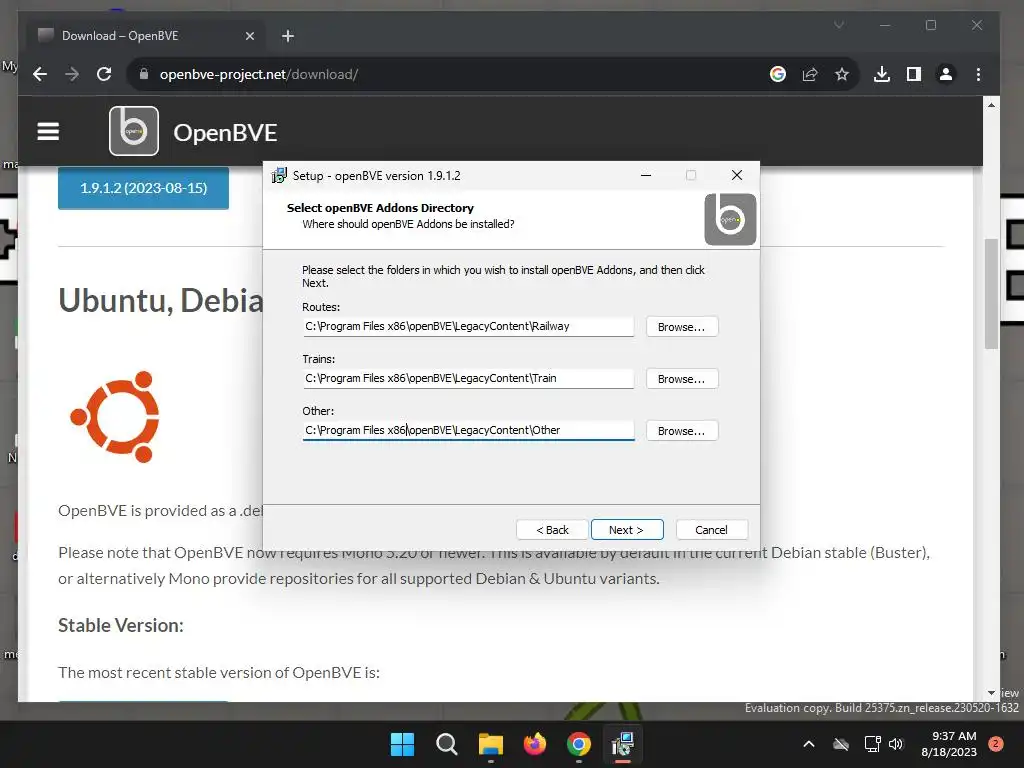Open Chrome tab search chevron
This screenshot has width=1024, height=768.
click(x=839, y=25)
